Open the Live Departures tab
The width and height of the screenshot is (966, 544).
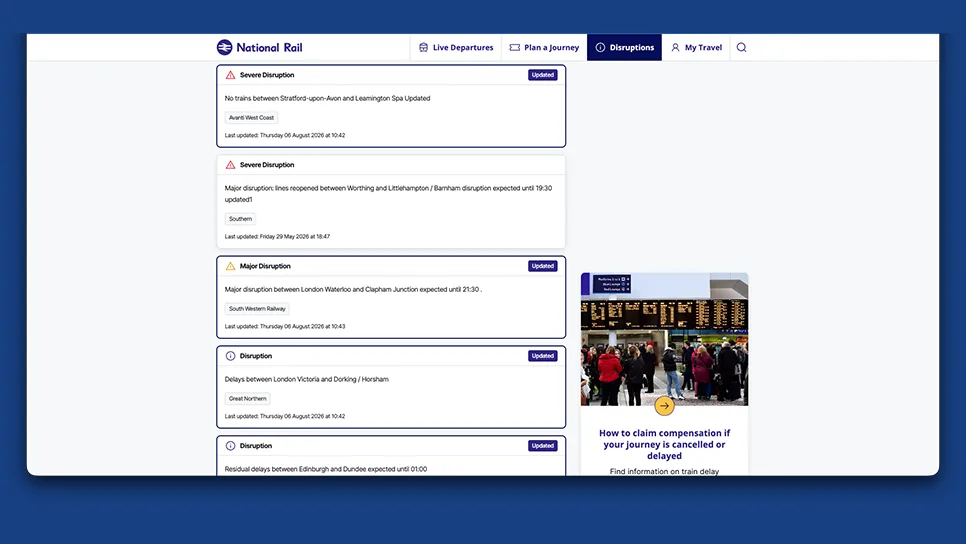click(x=456, y=47)
